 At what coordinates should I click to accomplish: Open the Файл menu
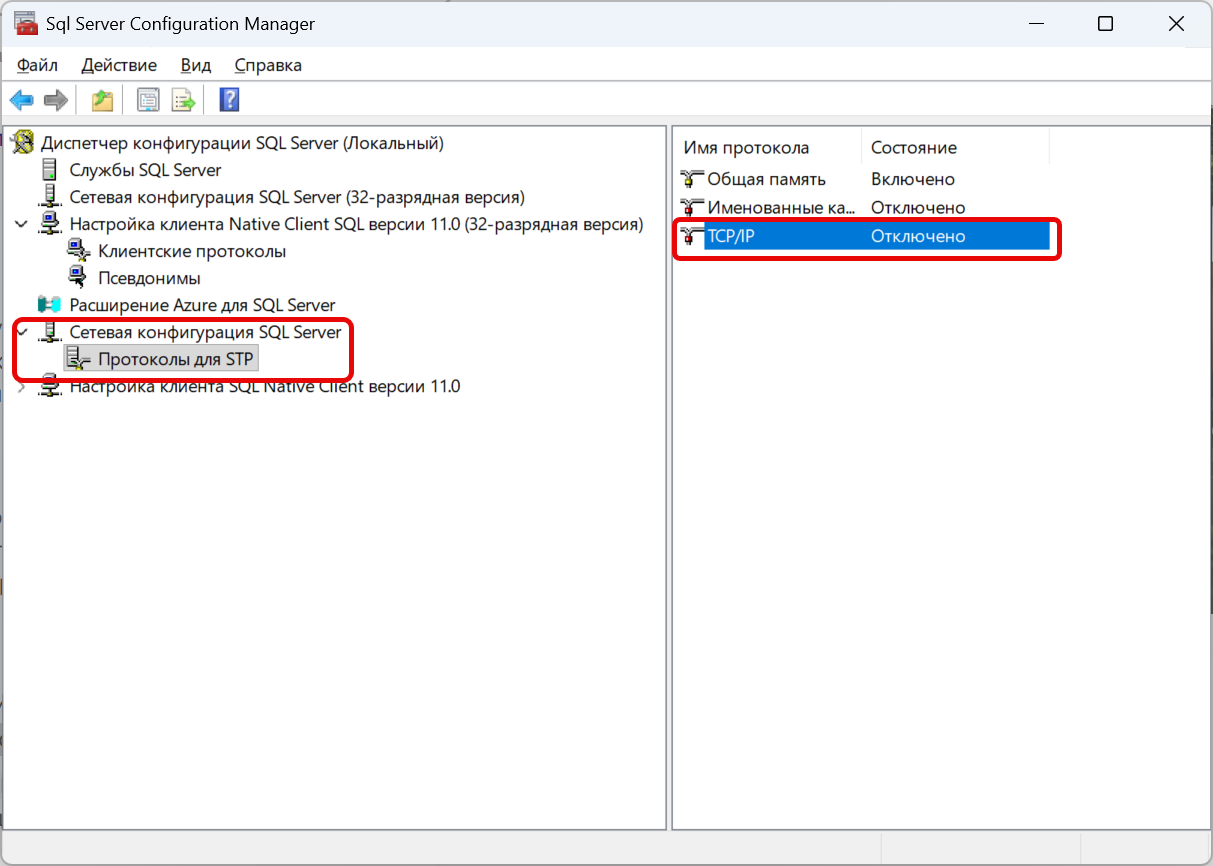(37, 65)
